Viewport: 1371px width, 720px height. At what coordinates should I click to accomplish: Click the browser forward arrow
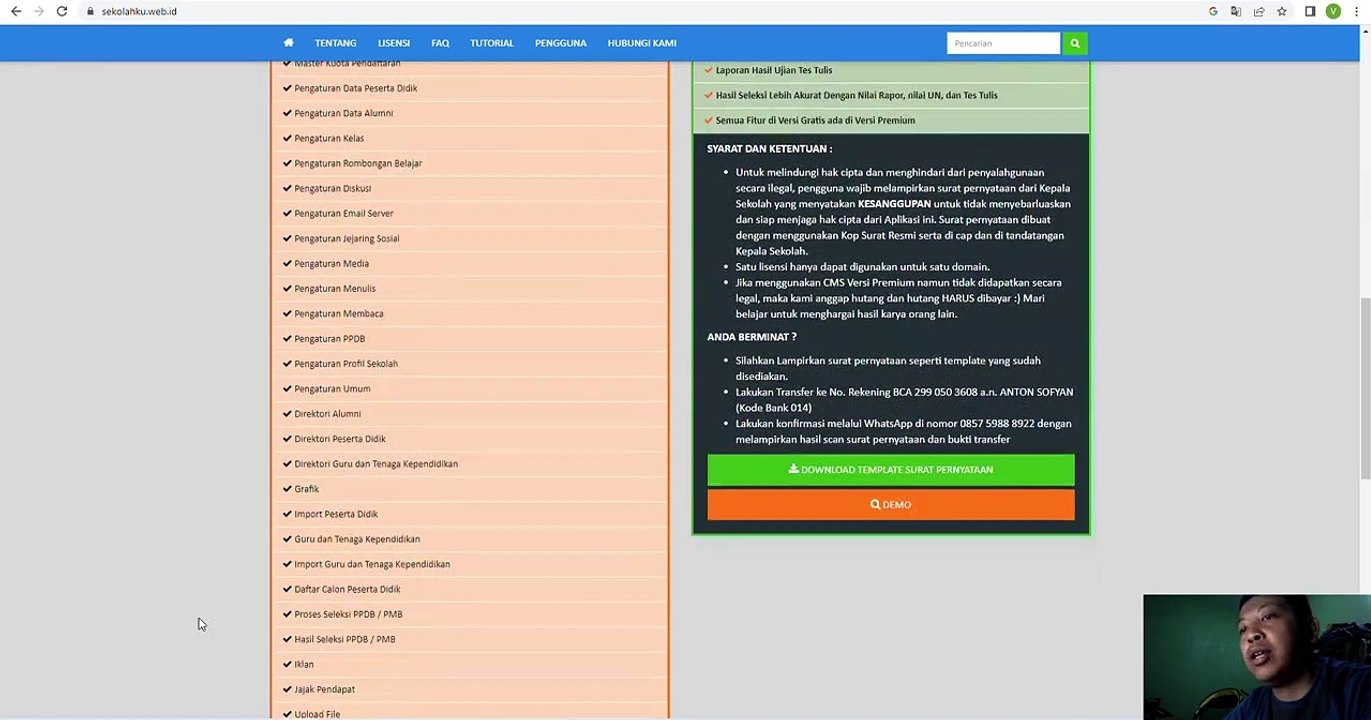38,11
